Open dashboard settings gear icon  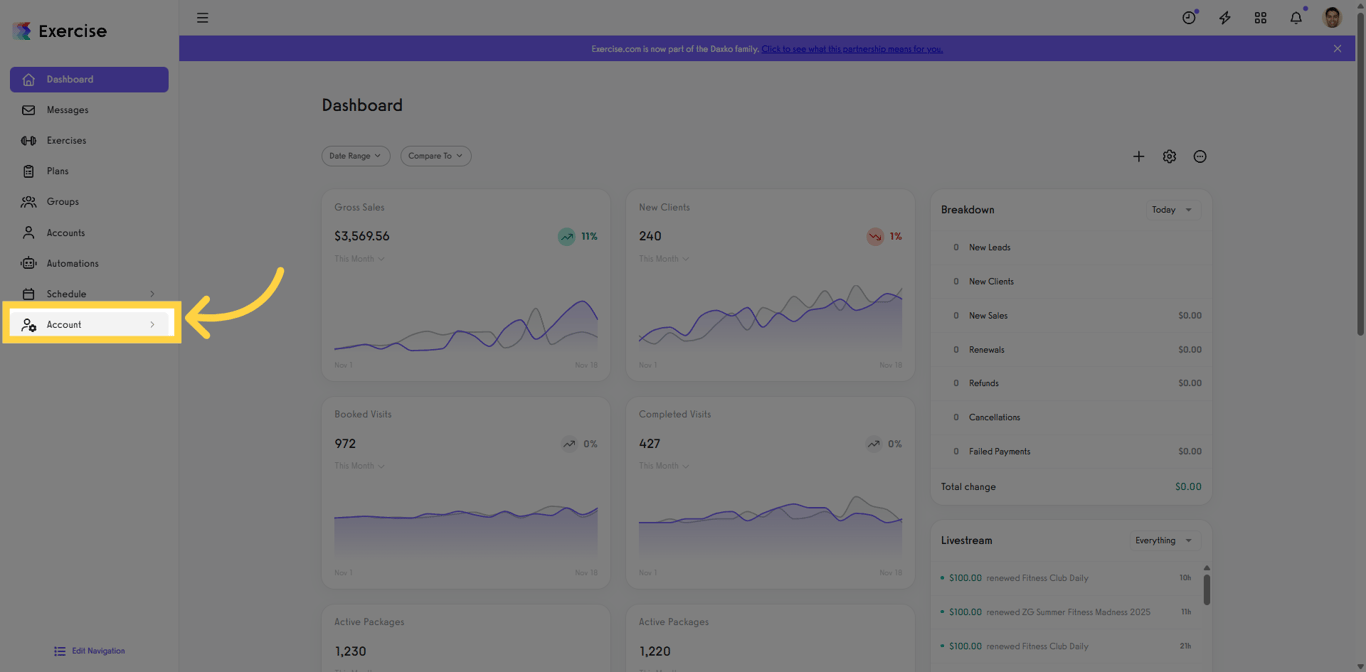[1169, 156]
